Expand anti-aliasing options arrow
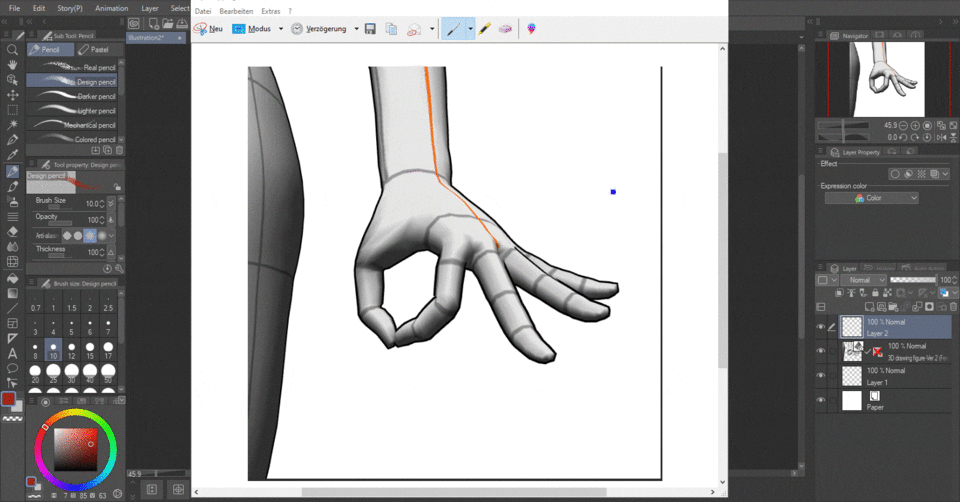Screen dimensions: 960x502 (x=111, y=235)
